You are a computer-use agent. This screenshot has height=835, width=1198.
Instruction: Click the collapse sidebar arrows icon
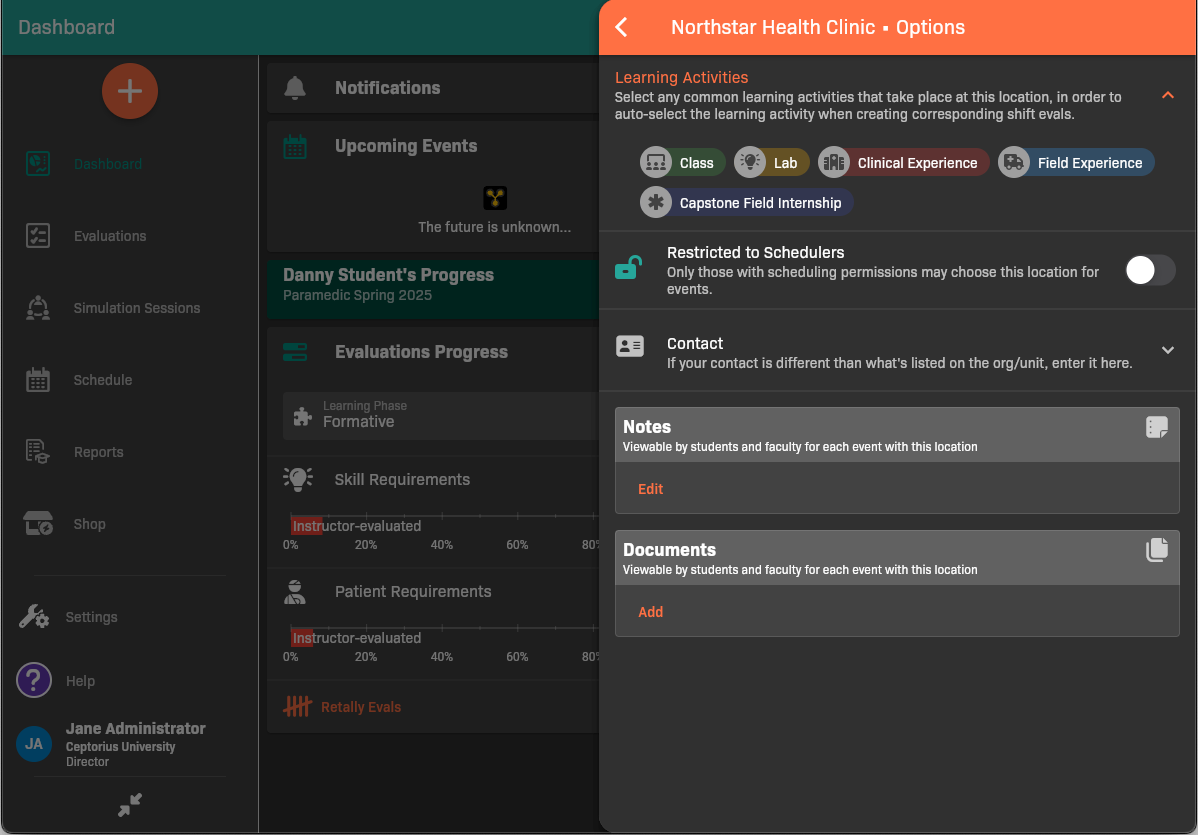130,805
